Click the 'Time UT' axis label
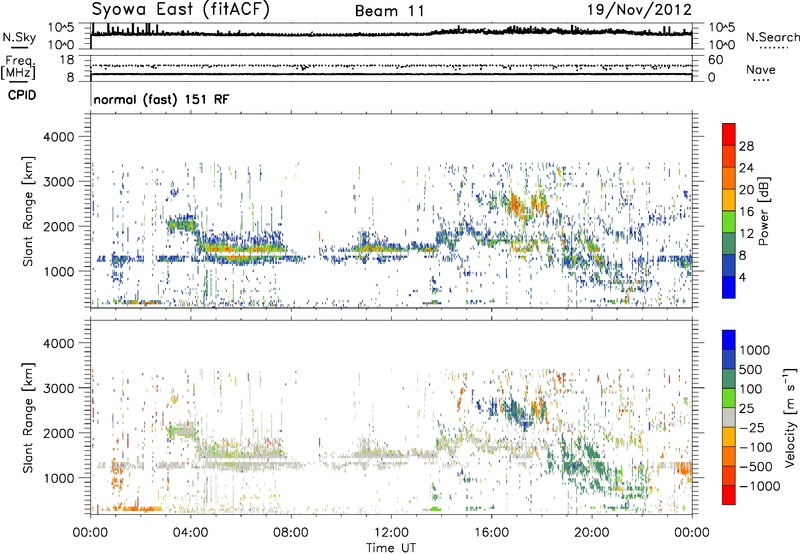The image size is (800, 554). 391,548
